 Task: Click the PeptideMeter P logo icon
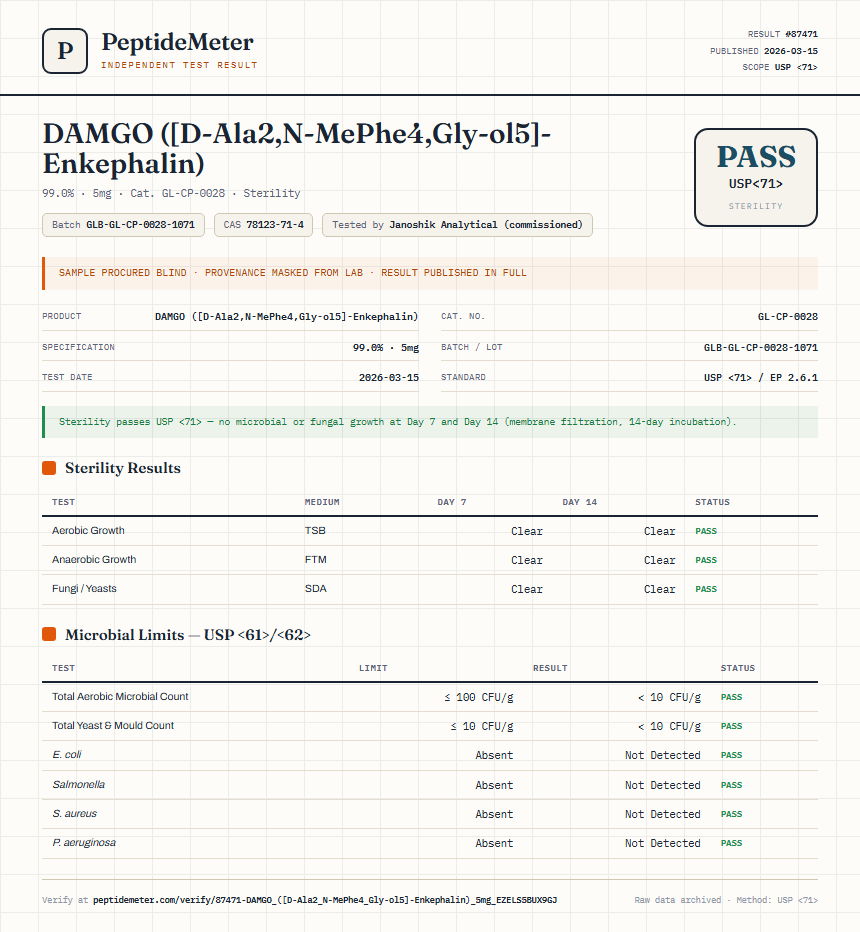coord(65,51)
